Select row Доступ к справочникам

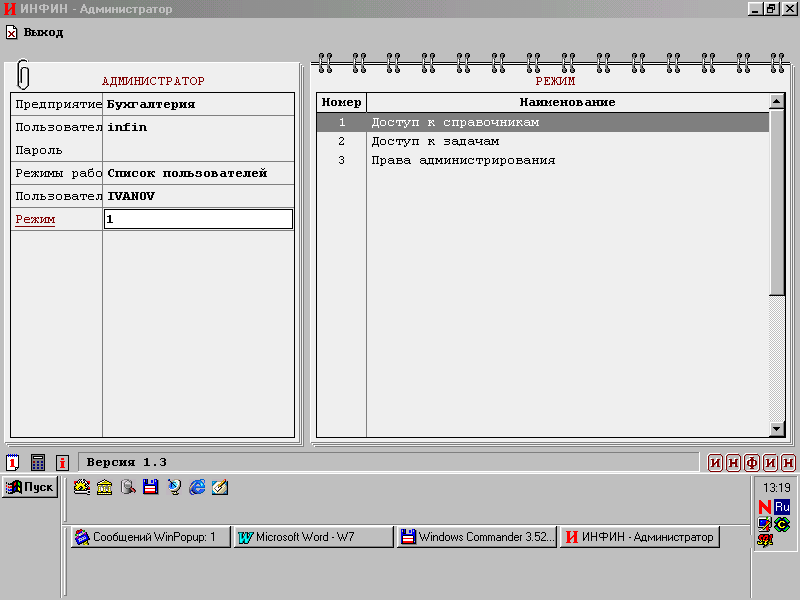543,122
